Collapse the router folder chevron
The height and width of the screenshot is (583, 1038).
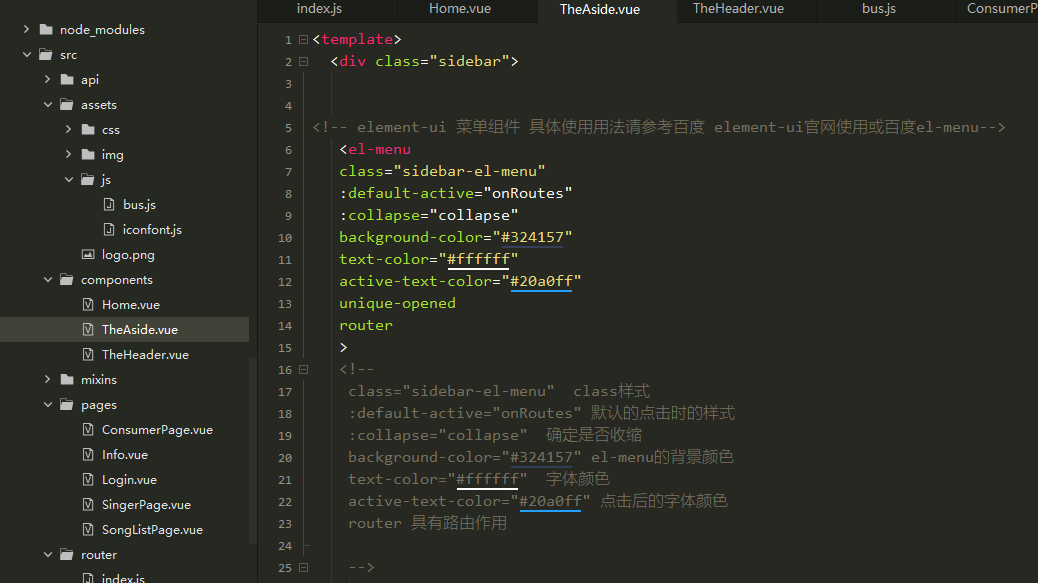click(x=48, y=555)
